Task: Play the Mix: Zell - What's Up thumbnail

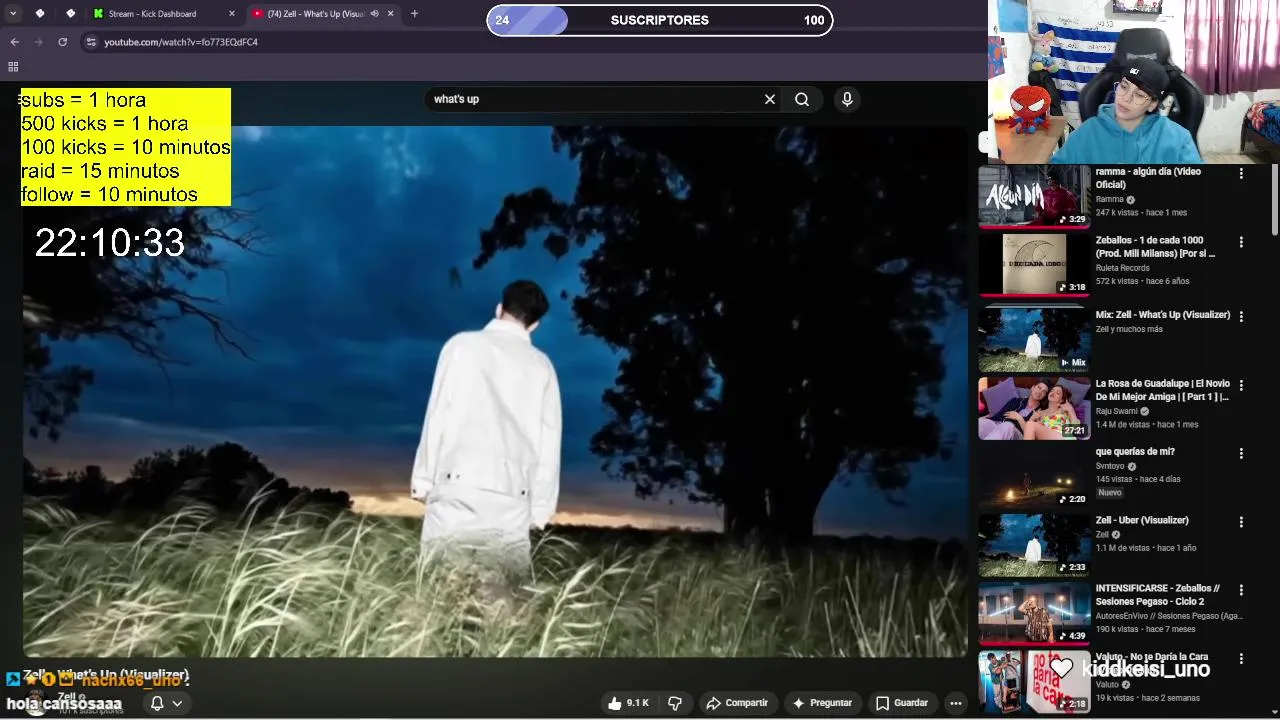Action: coord(1034,340)
